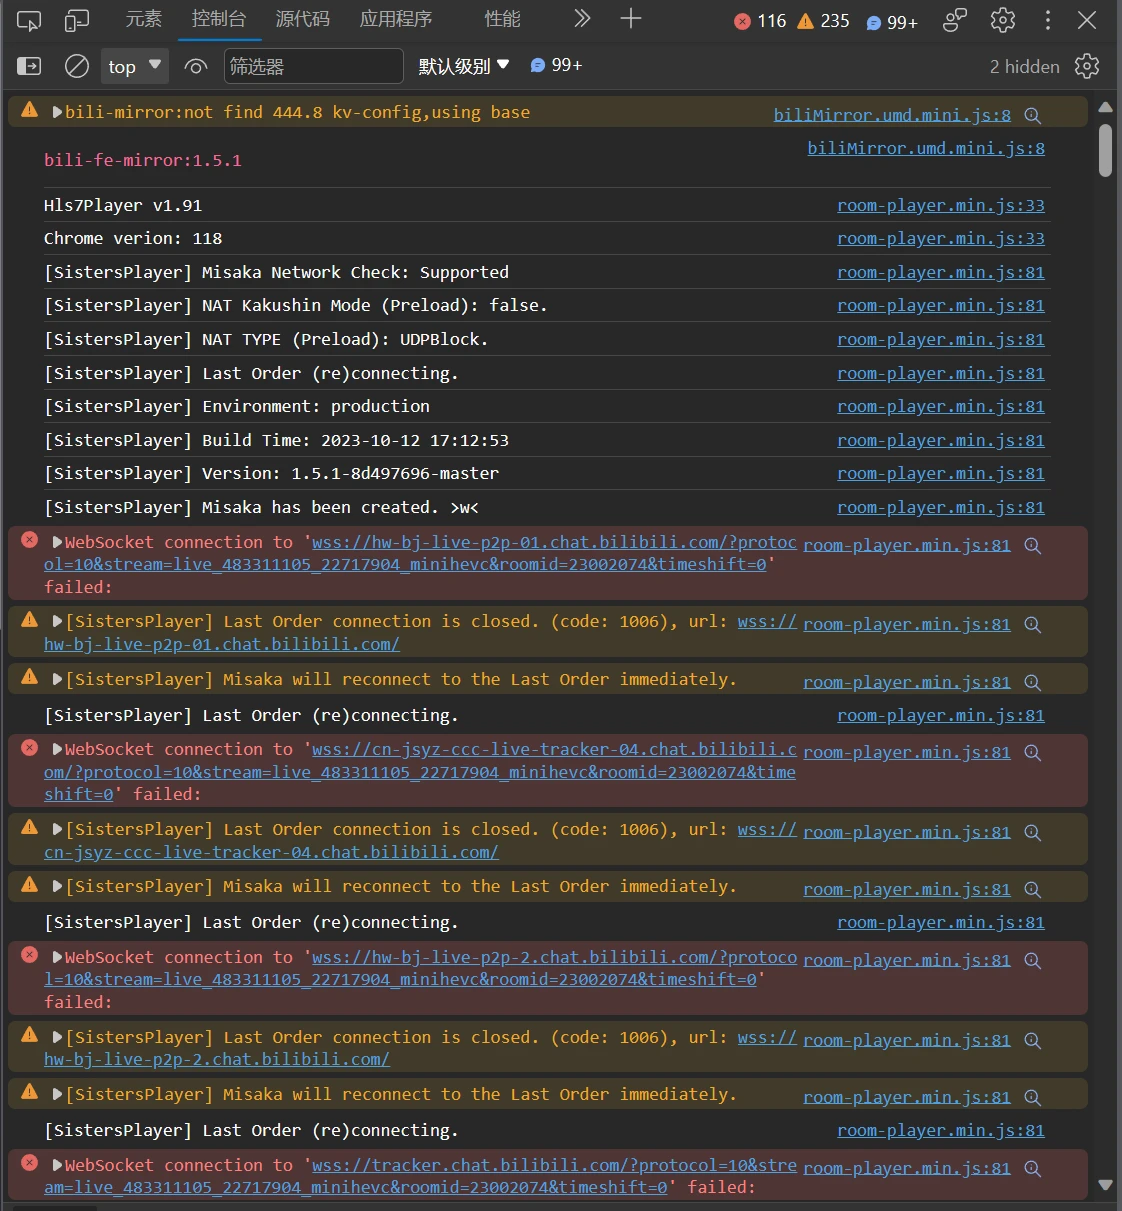This screenshot has width=1122, height=1211.
Task: Click the top 99+ issues counter
Action: (892, 22)
